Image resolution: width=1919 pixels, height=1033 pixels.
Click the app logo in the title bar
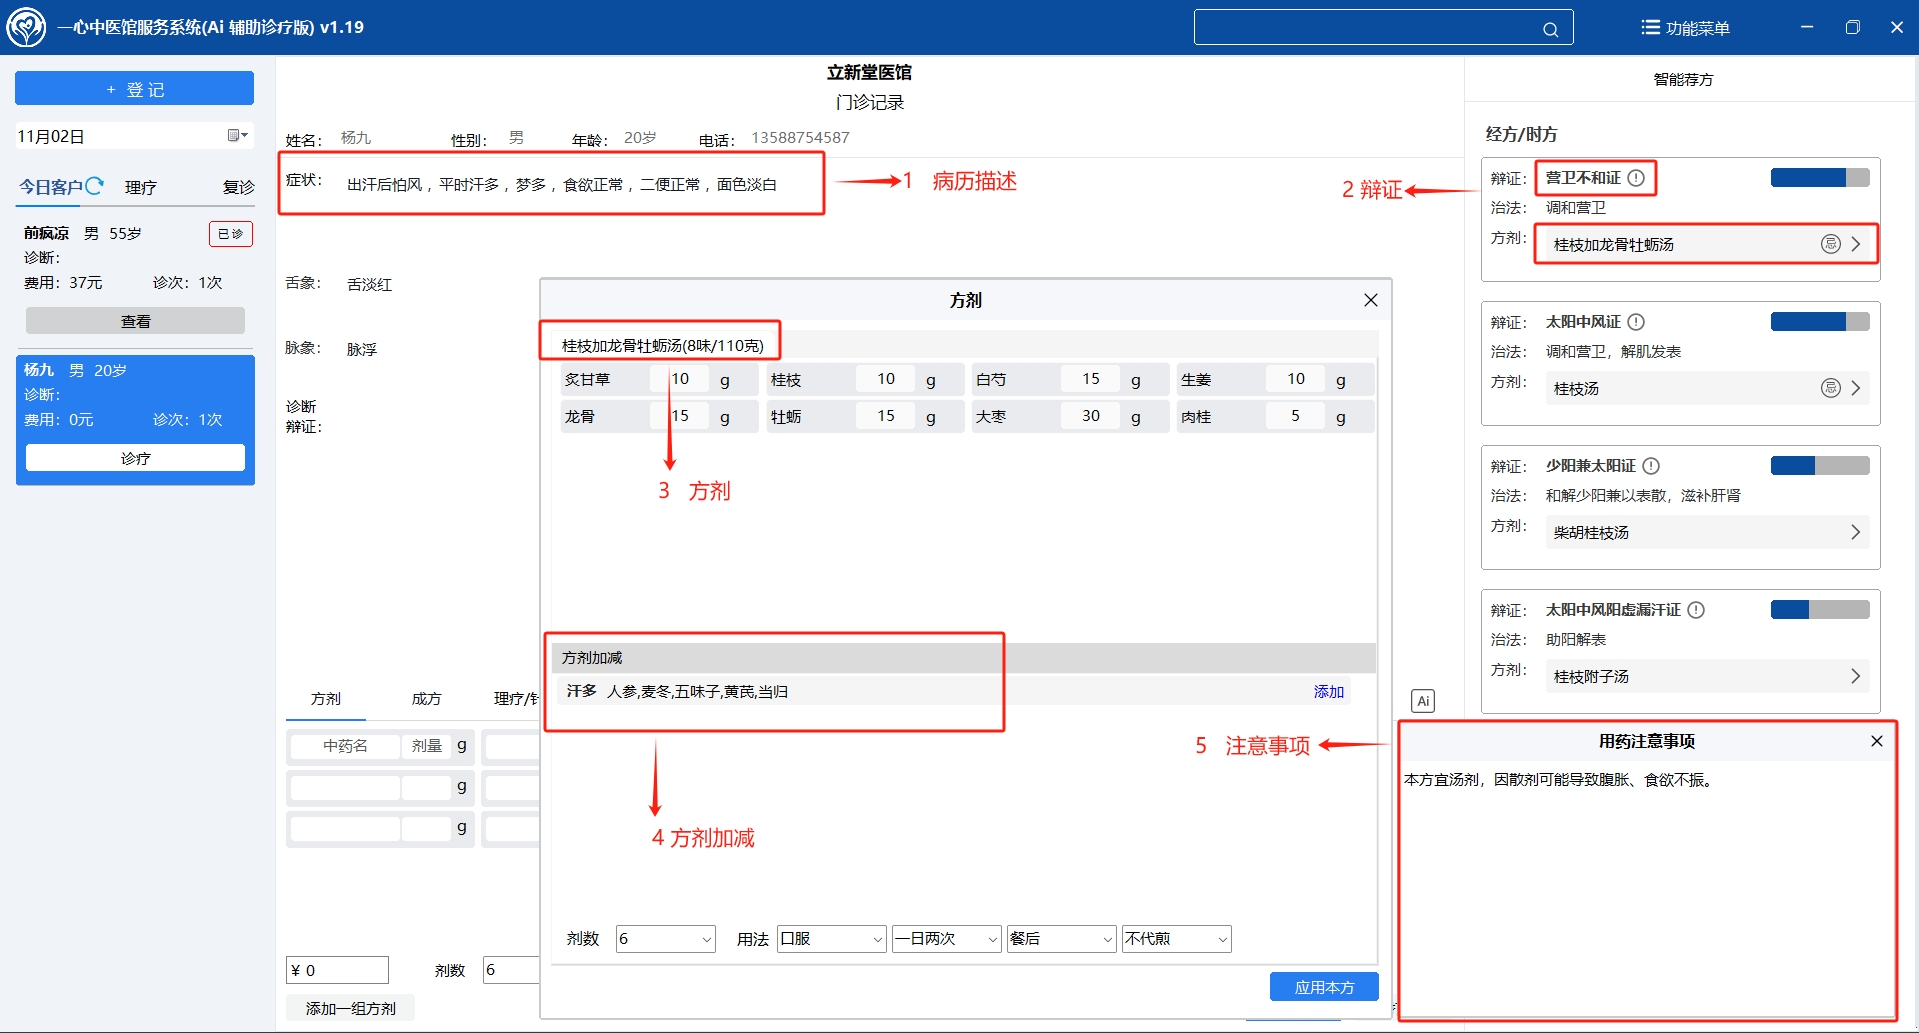25,27
